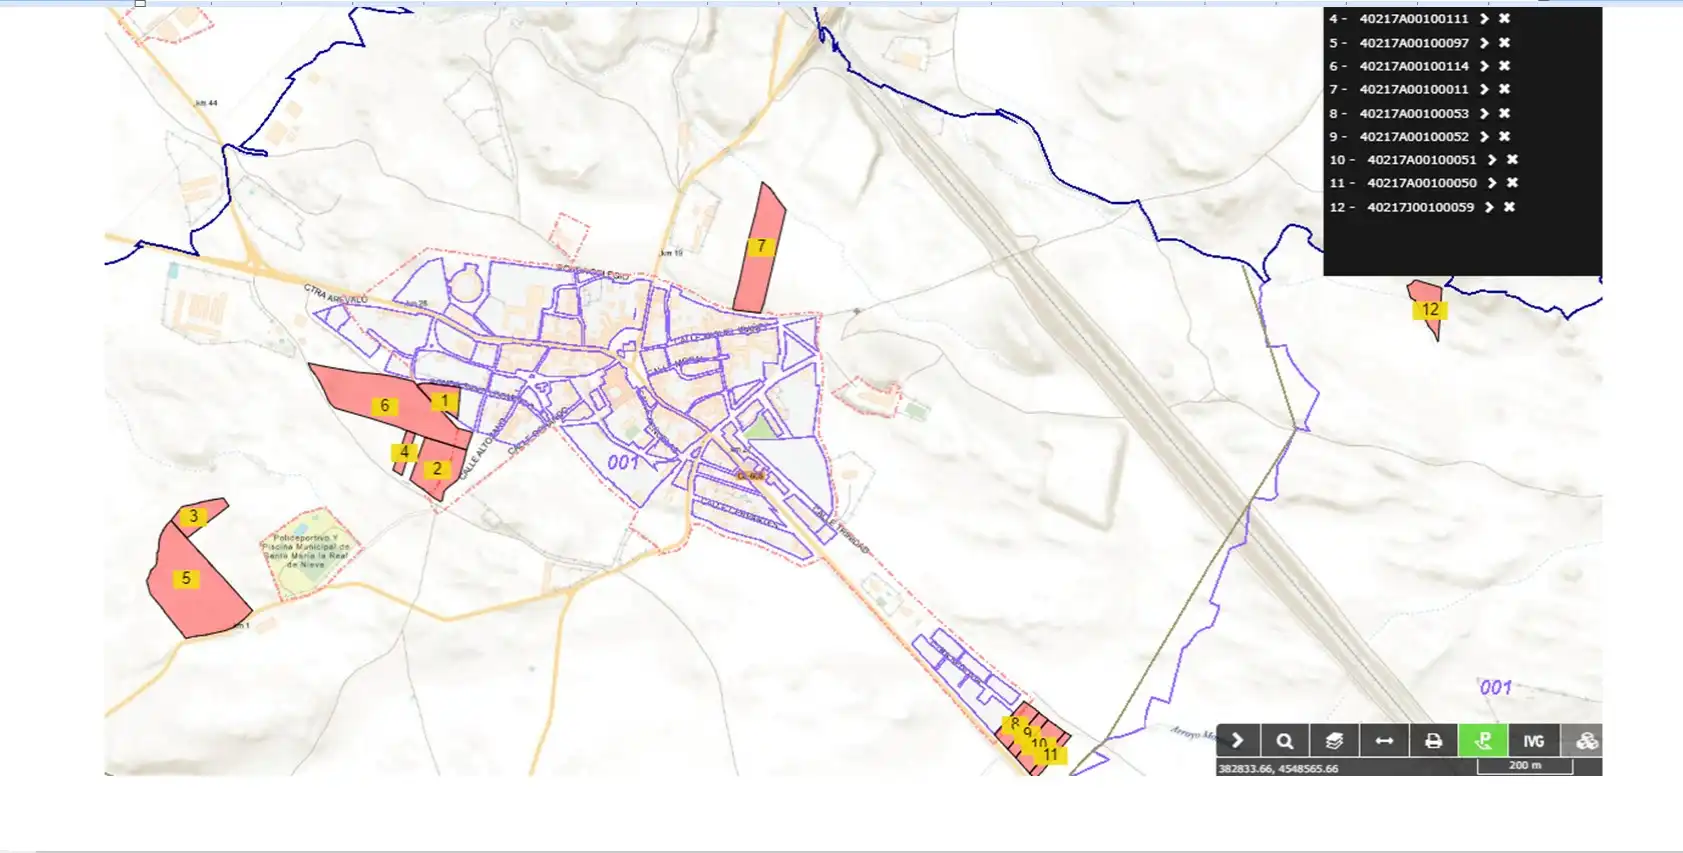Expand details arrow for parcel 40217A00100114
1683x853 pixels.
point(1484,66)
